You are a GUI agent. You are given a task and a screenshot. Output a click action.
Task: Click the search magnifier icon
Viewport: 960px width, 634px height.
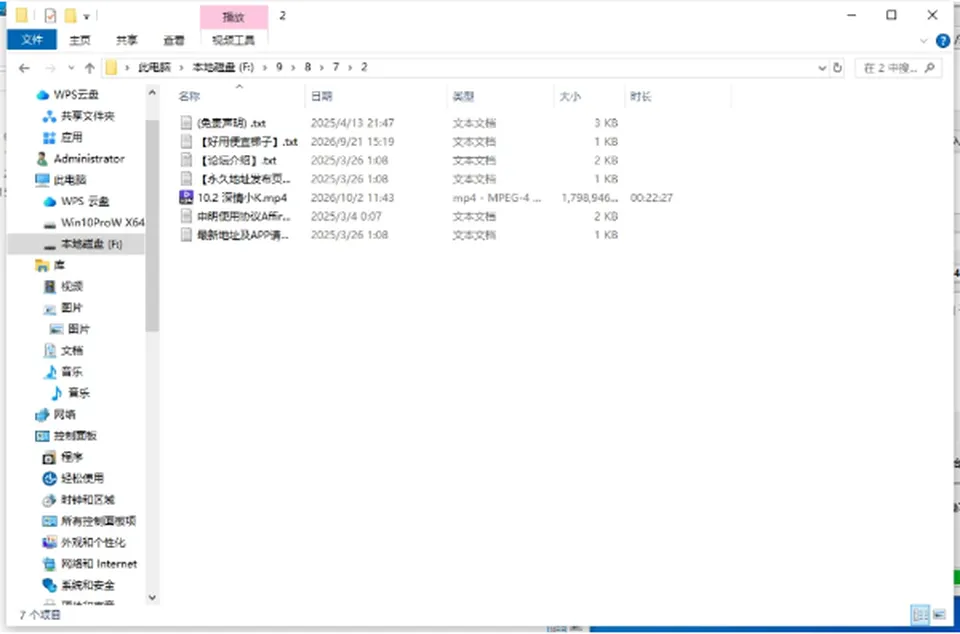[930, 67]
